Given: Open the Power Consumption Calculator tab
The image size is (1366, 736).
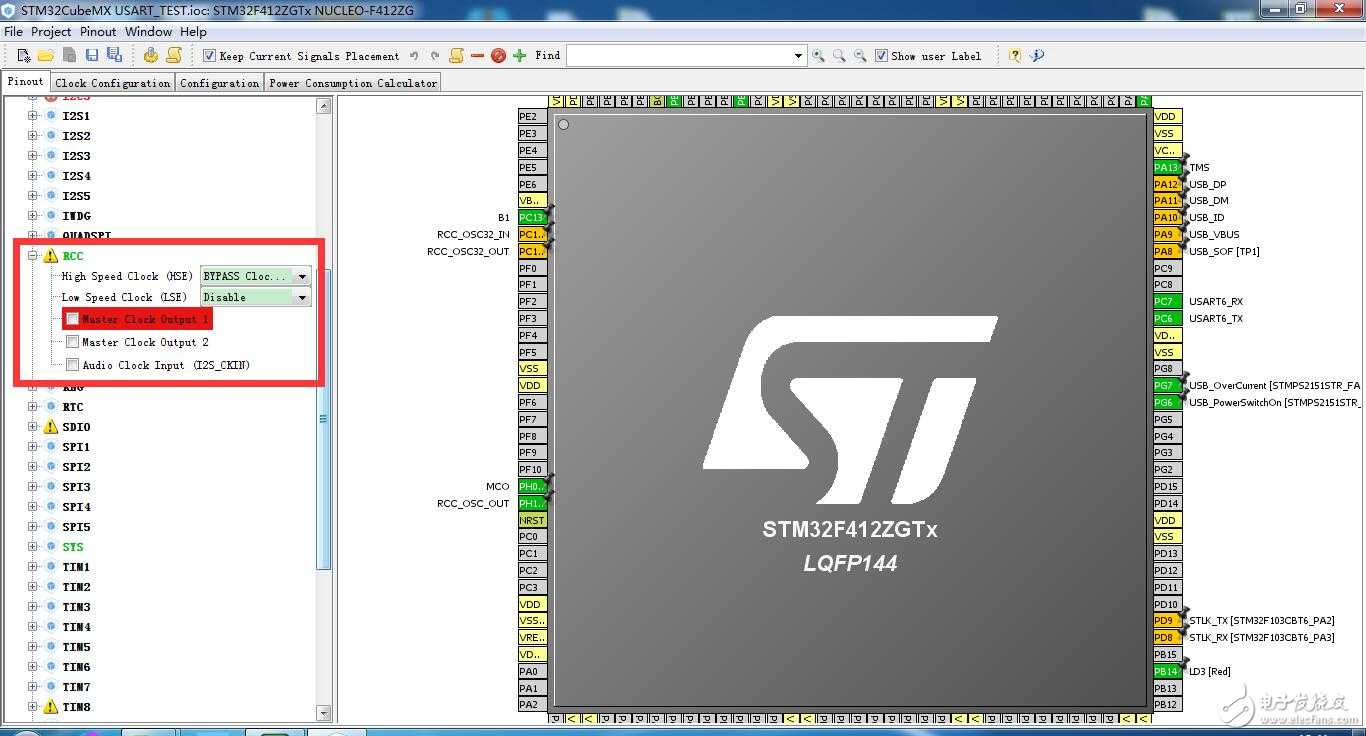Looking at the screenshot, I should coord(353,83).
